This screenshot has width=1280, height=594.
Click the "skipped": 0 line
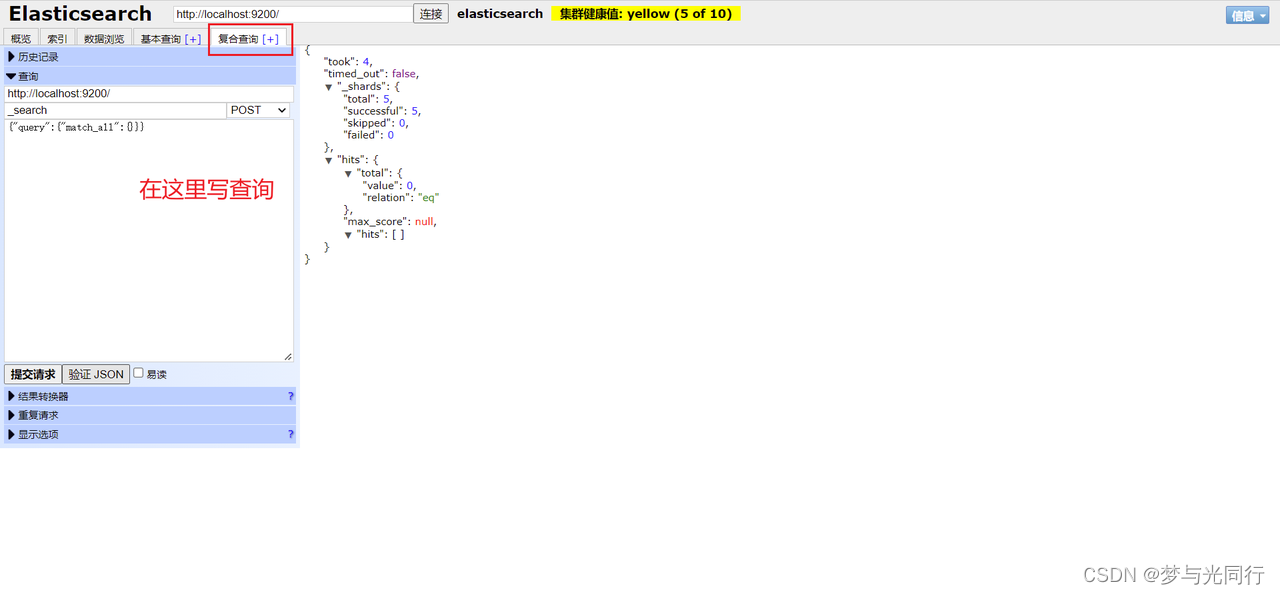[x=376, y=123]
